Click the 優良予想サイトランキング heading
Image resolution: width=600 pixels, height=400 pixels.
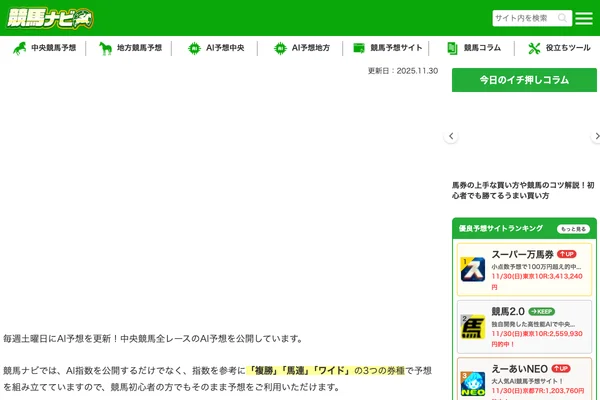coord(501,229)
